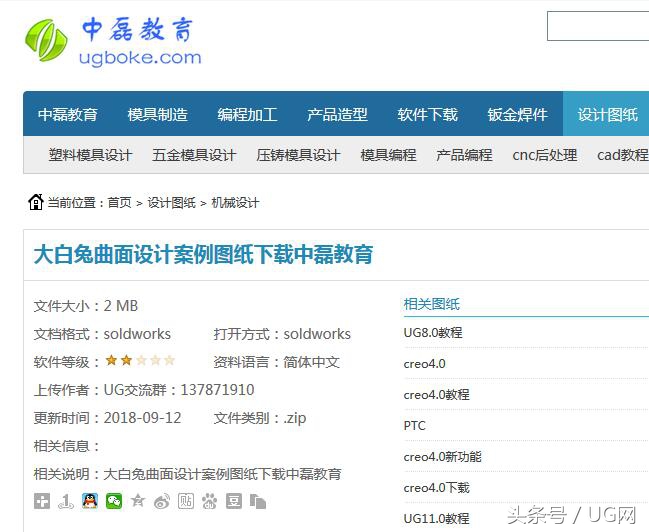This screenshot has height=532, width=649.
Task: Open related link UG11.0教程
Action: (x=437, y=518)
